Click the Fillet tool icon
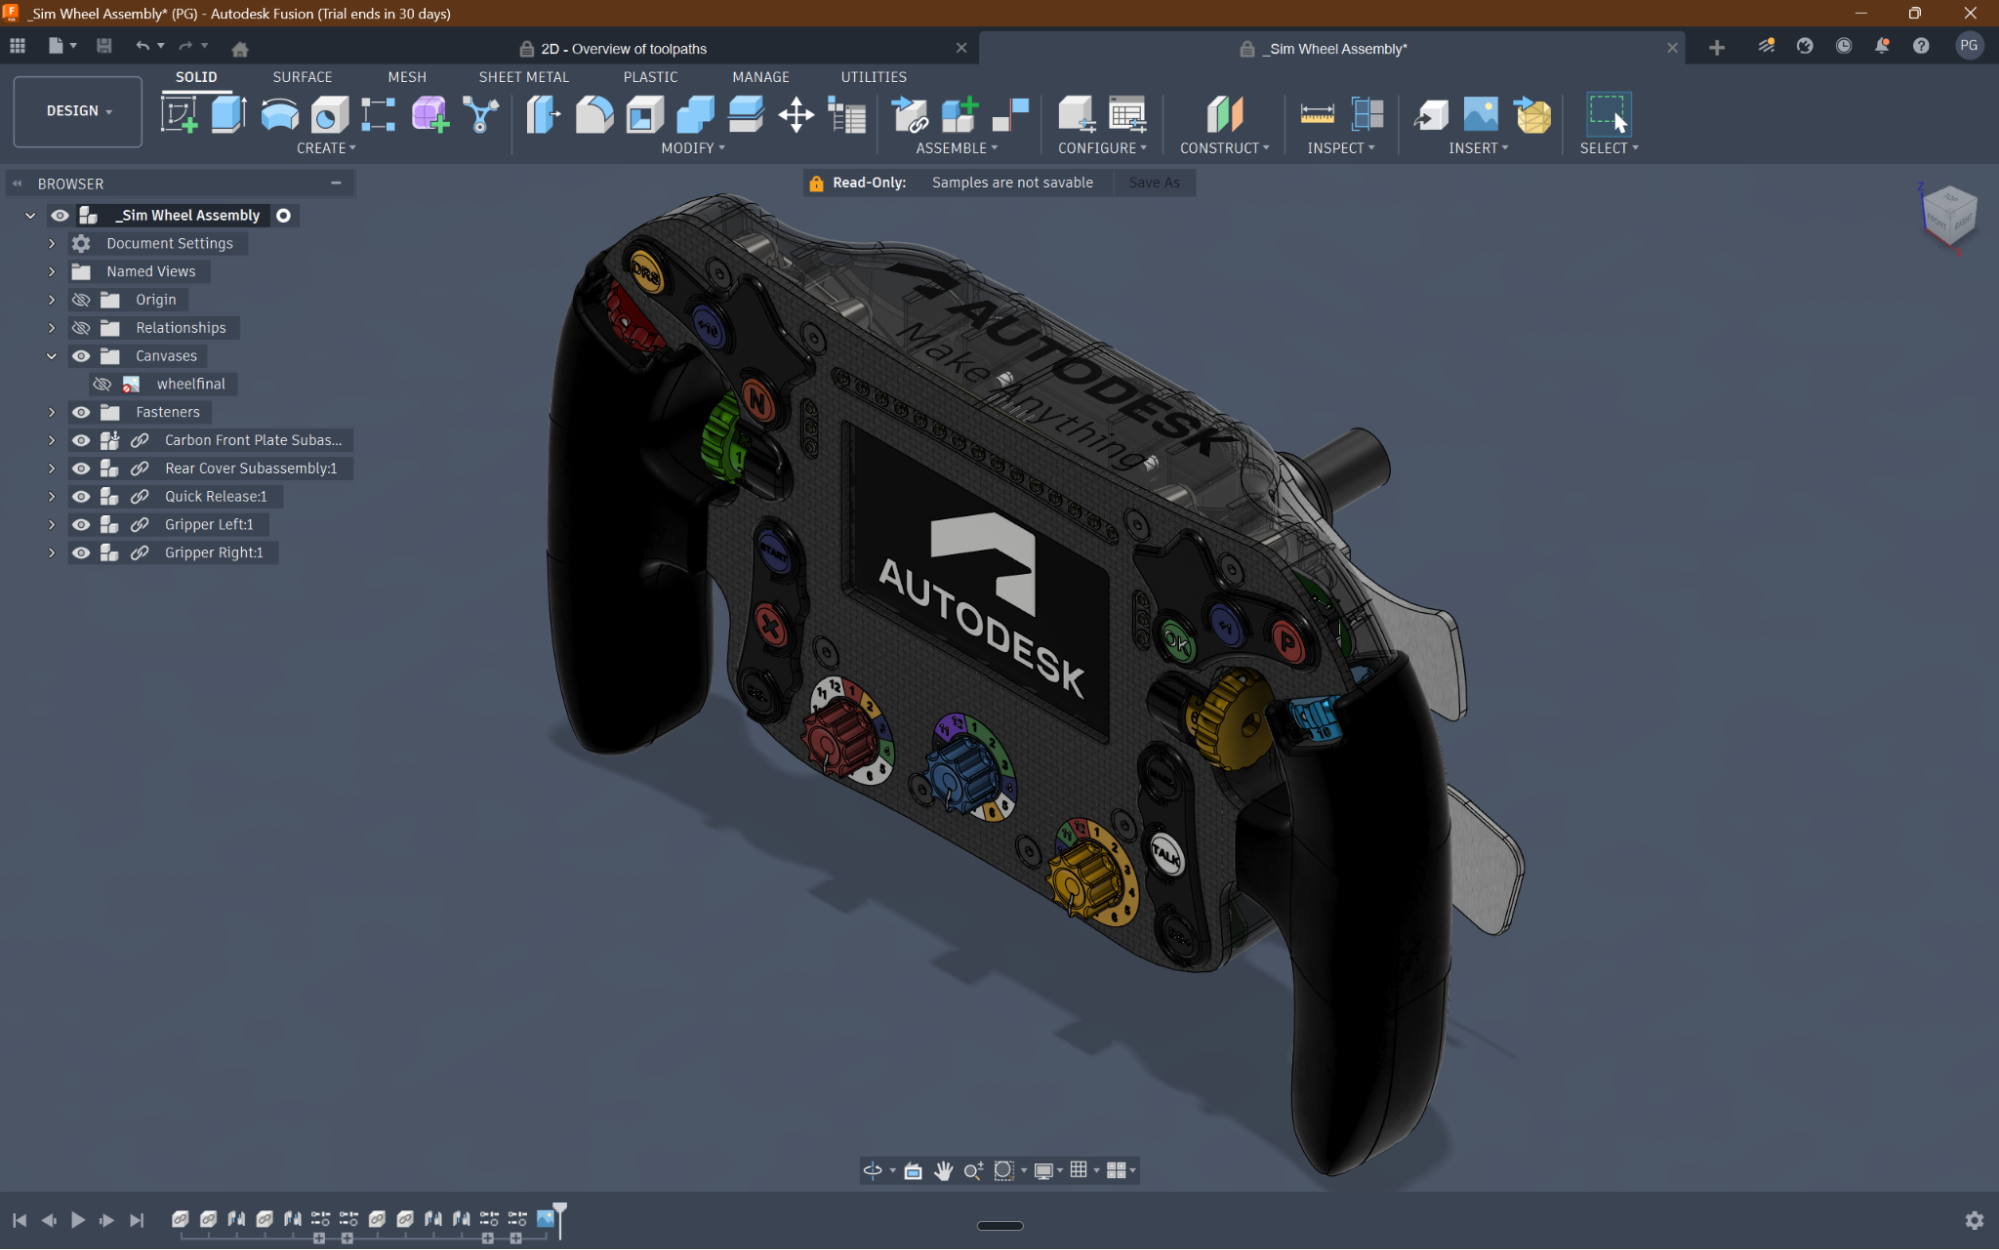 (594, 114)
